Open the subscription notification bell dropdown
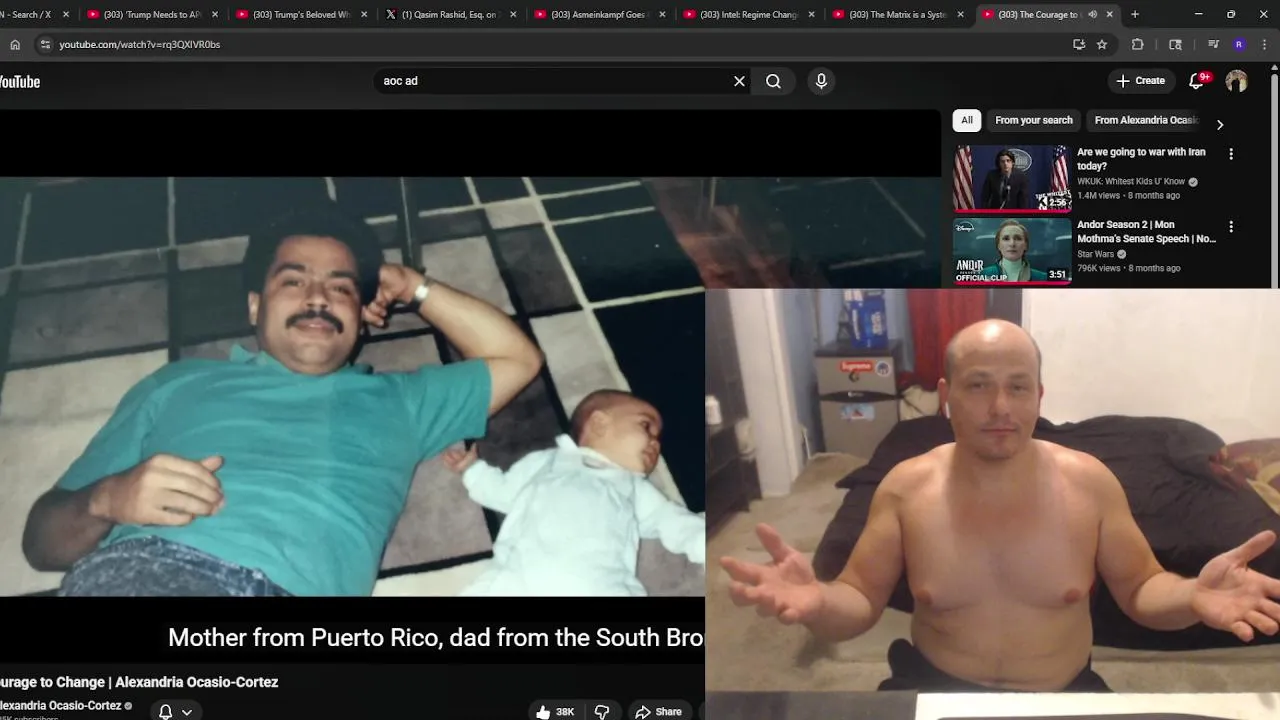 (175, 712)
